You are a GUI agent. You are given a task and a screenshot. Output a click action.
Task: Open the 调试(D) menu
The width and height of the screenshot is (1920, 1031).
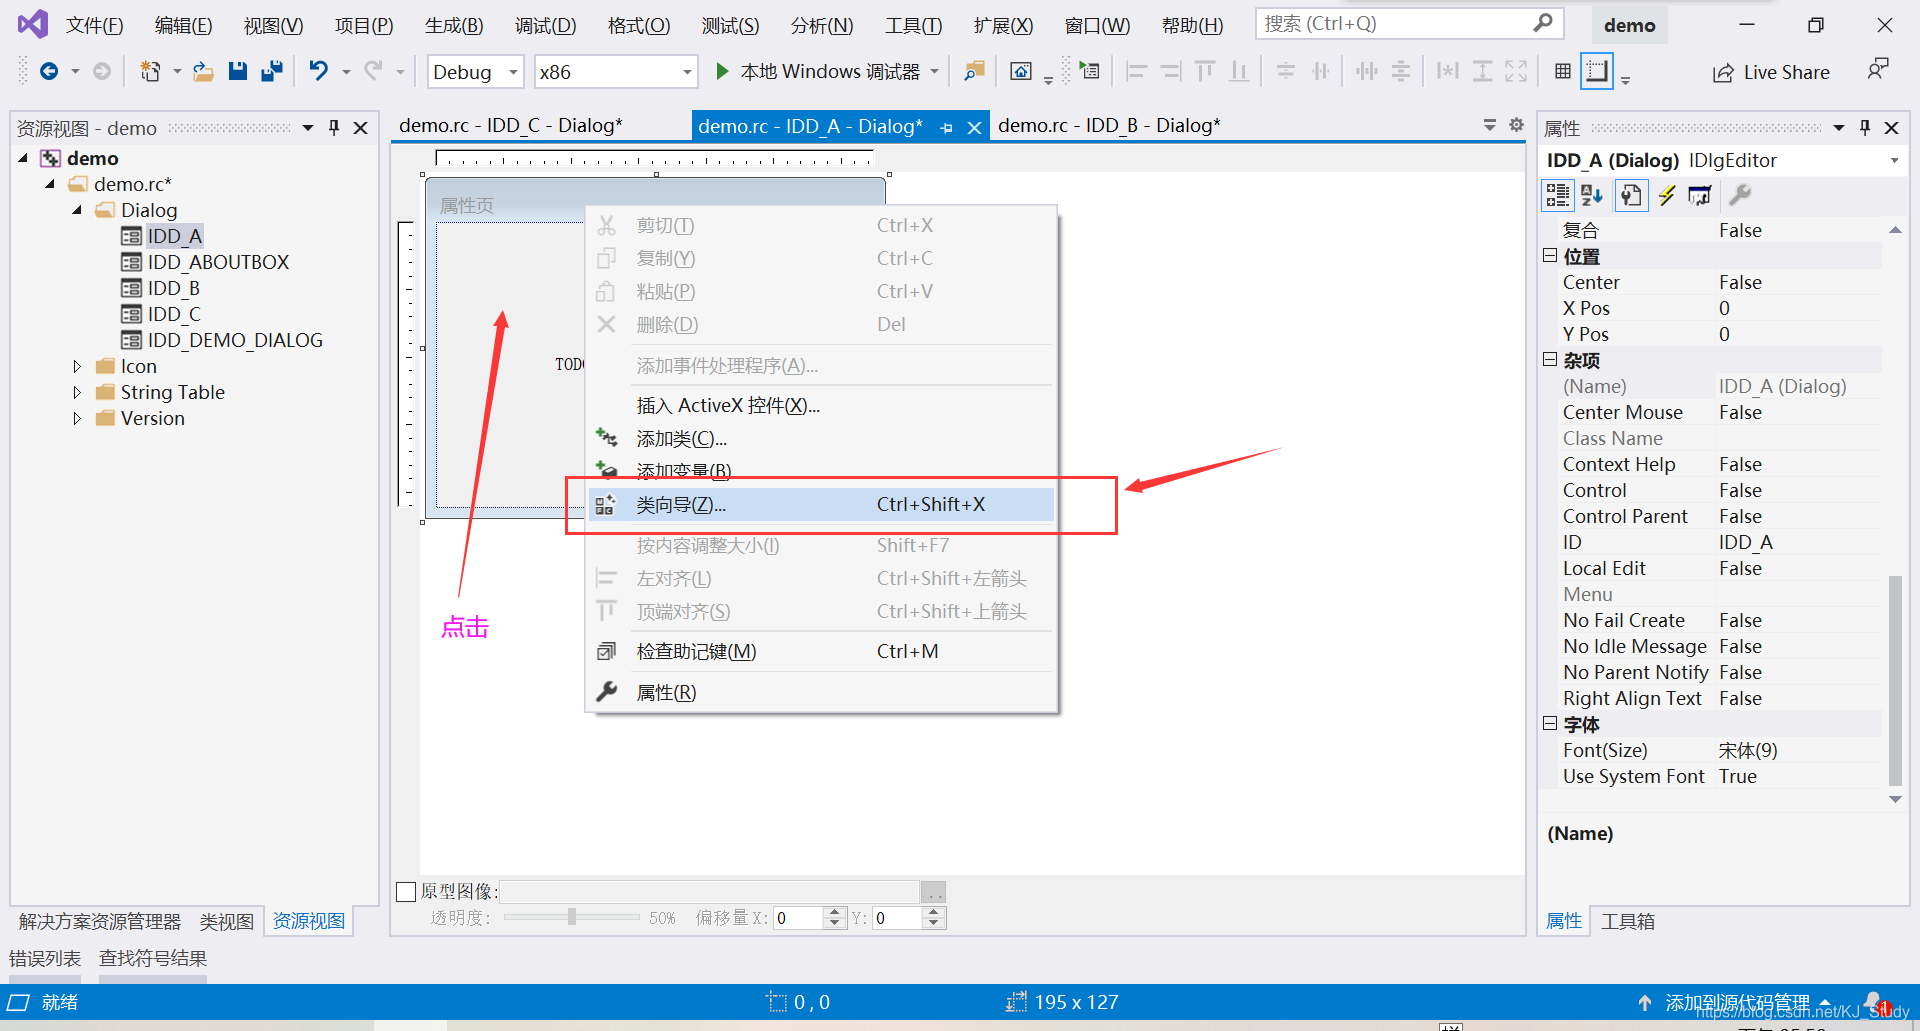pos(545,26)
